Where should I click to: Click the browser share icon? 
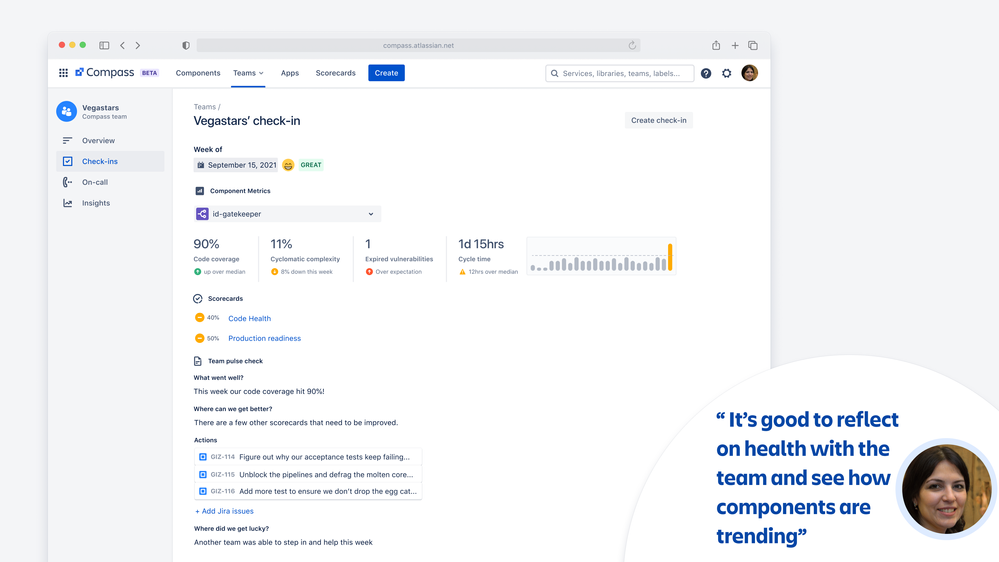point(716,45)
